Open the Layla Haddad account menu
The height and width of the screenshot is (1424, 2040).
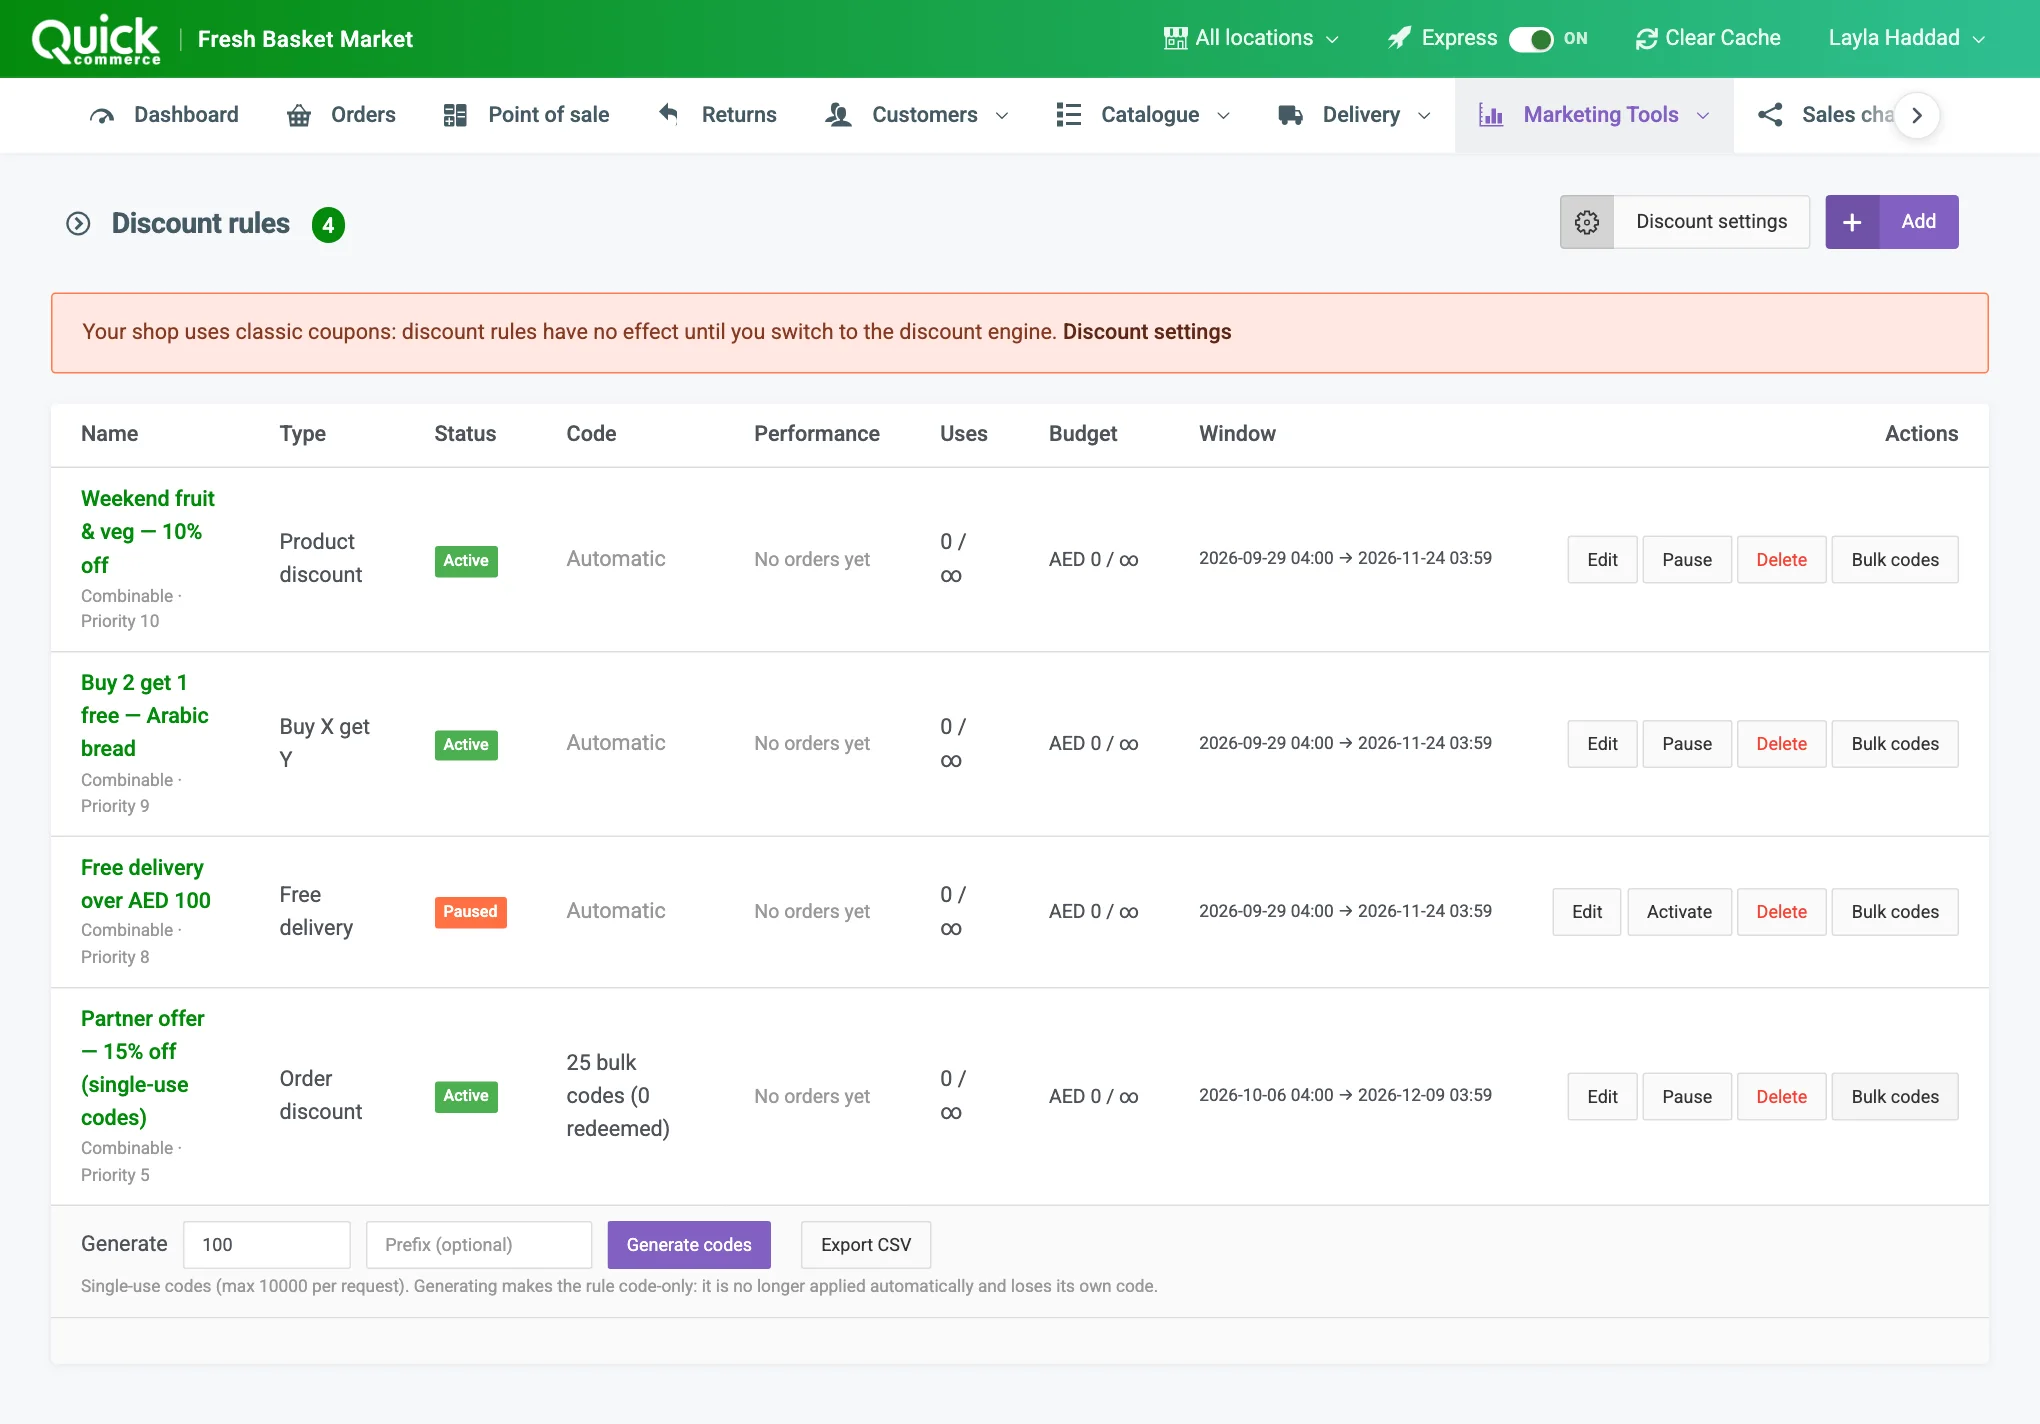click(1906, 38)
